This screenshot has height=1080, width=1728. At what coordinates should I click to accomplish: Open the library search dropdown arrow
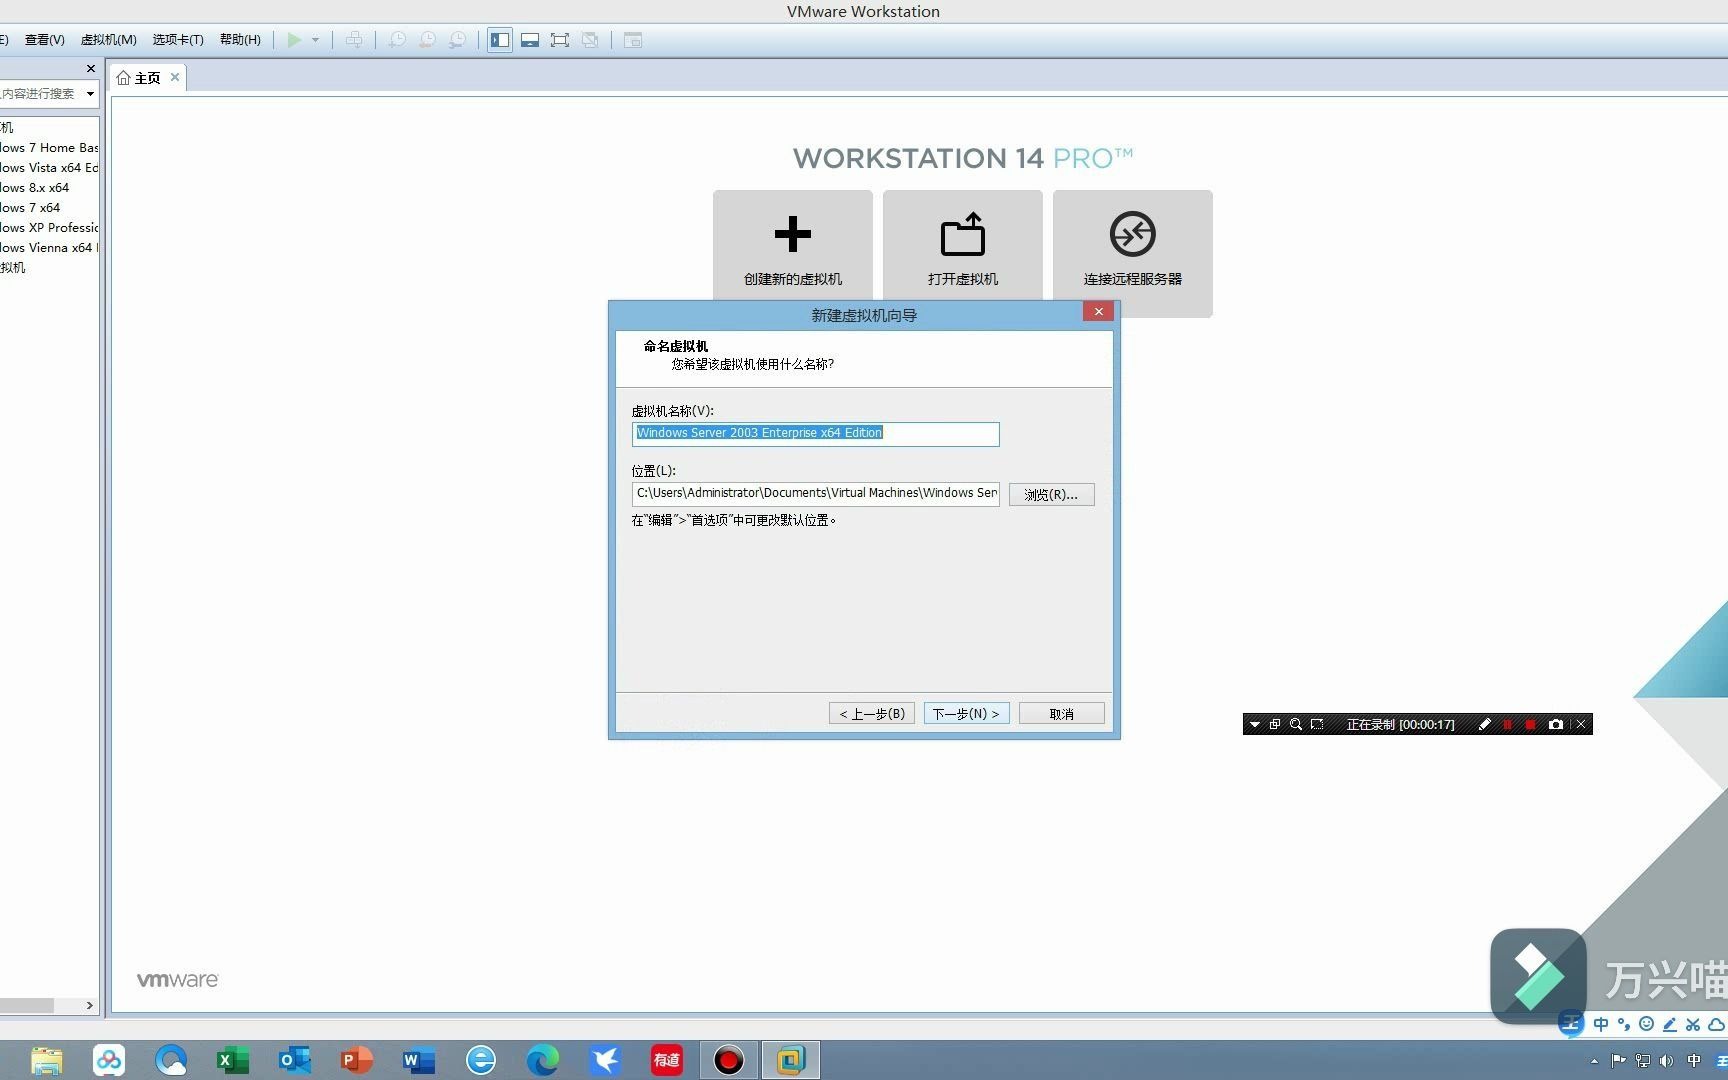(x=90, y=94)
